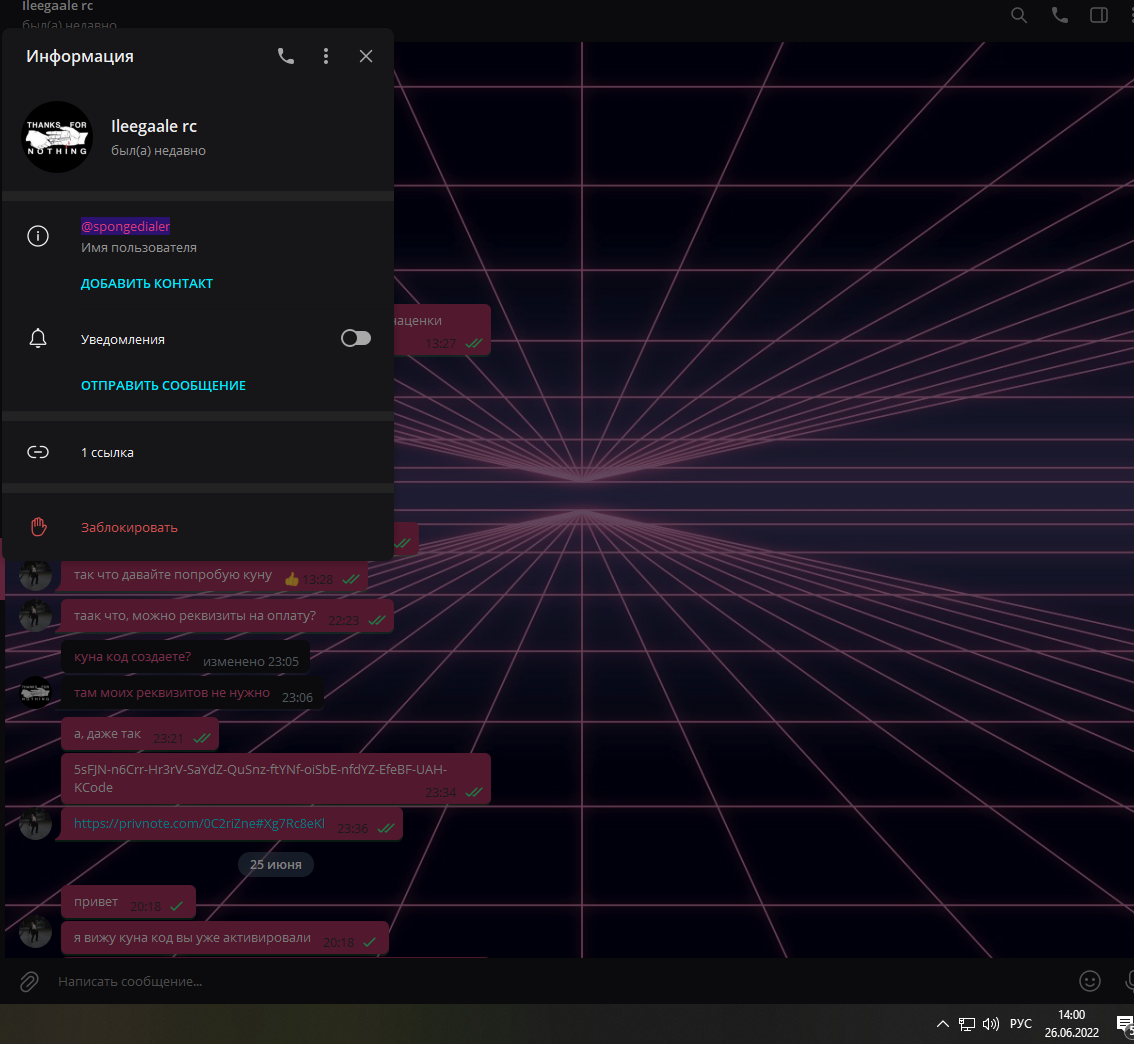
Task: Open the Ileegaale rc profile avatar
Action: (58, 137)
